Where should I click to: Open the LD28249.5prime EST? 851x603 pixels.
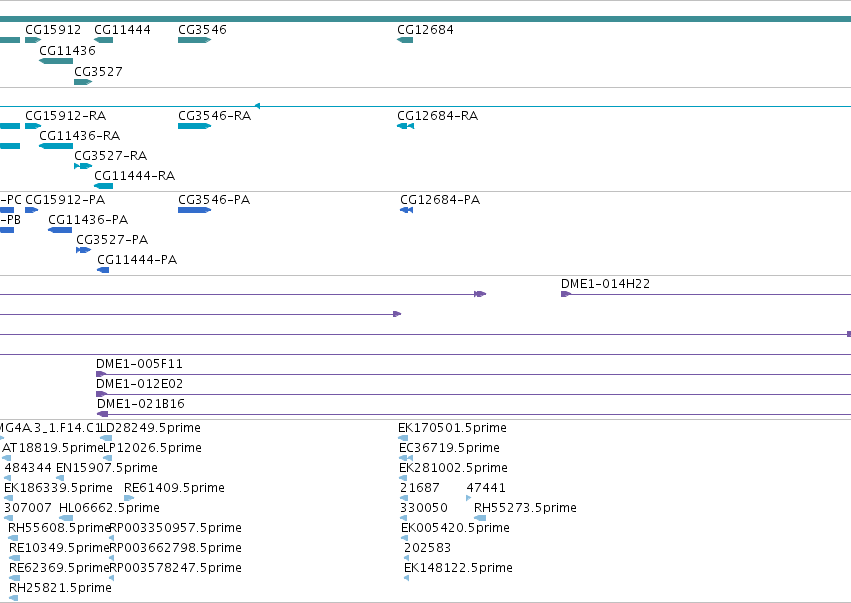tap(106, 438)
